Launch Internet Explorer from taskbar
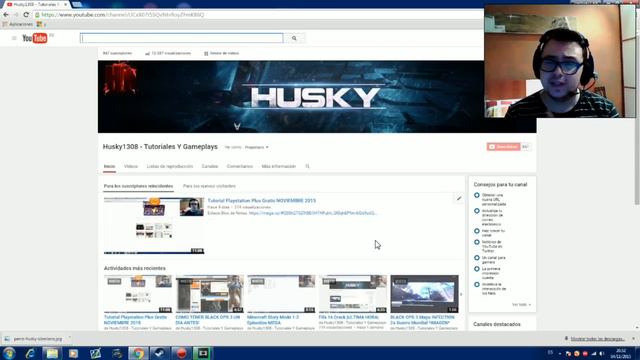The image size is (640, 360). pos(31,353)
